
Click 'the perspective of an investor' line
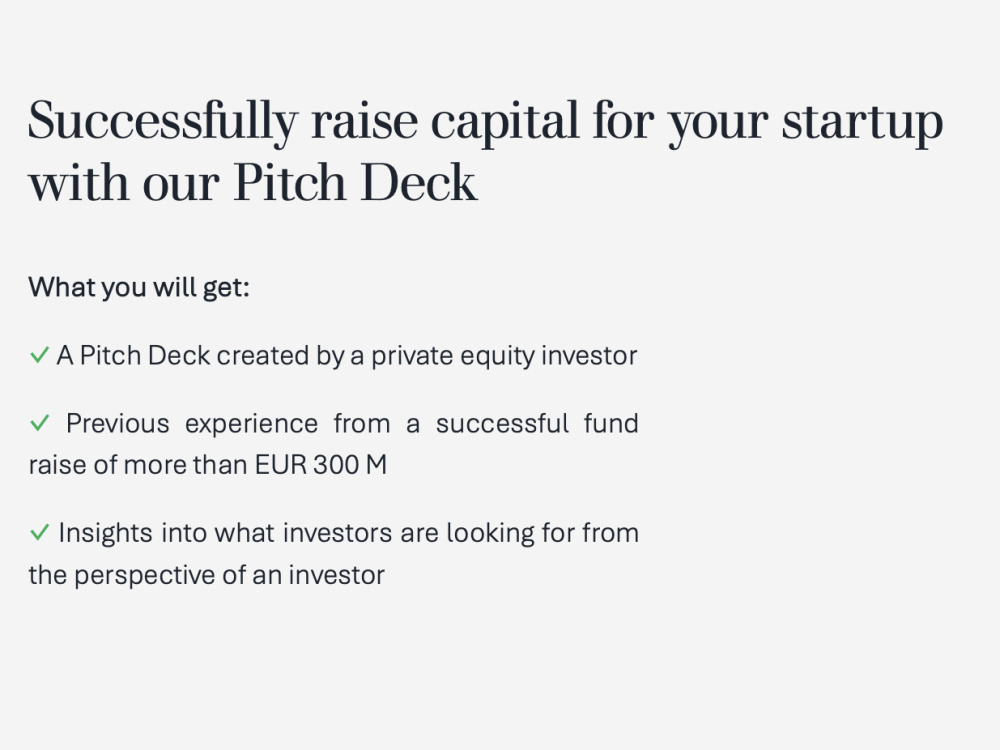point(207,575)
